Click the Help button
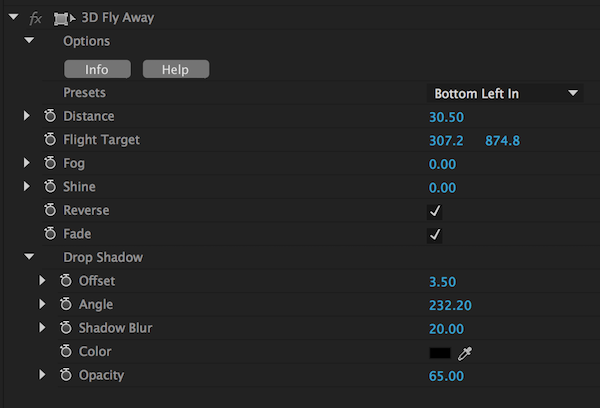 pyautogui.click(x=176, y=70)
